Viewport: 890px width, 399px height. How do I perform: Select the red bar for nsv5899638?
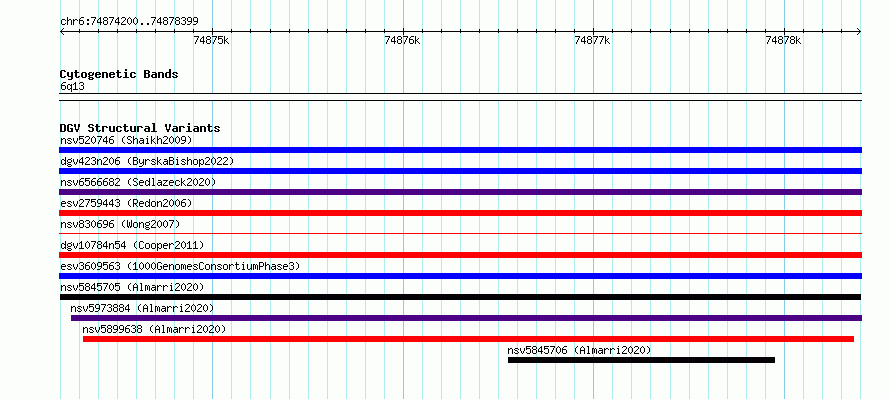pos(468,339)
